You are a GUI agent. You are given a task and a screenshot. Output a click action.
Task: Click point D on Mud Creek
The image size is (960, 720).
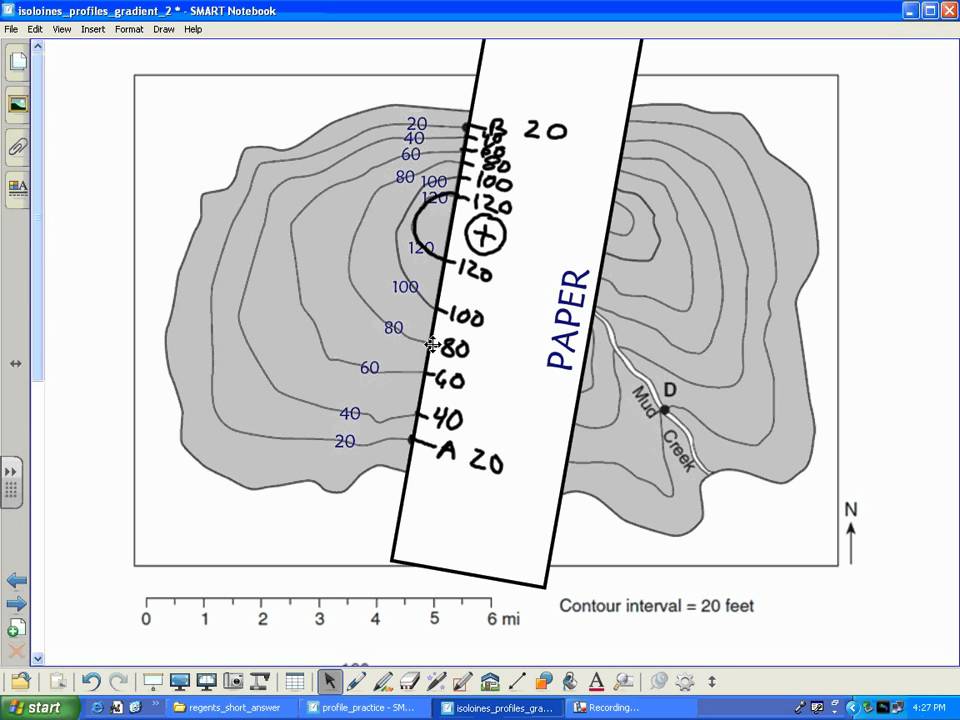(665, 409)
